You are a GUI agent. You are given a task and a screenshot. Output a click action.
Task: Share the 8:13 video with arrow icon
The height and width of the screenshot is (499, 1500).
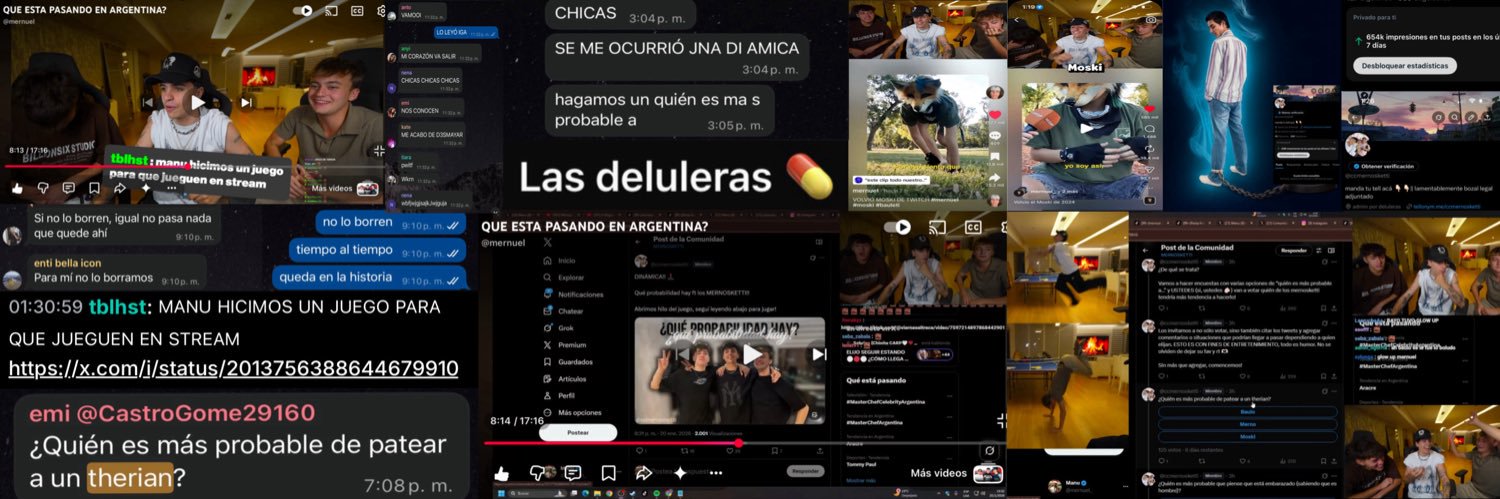(119, 188)
